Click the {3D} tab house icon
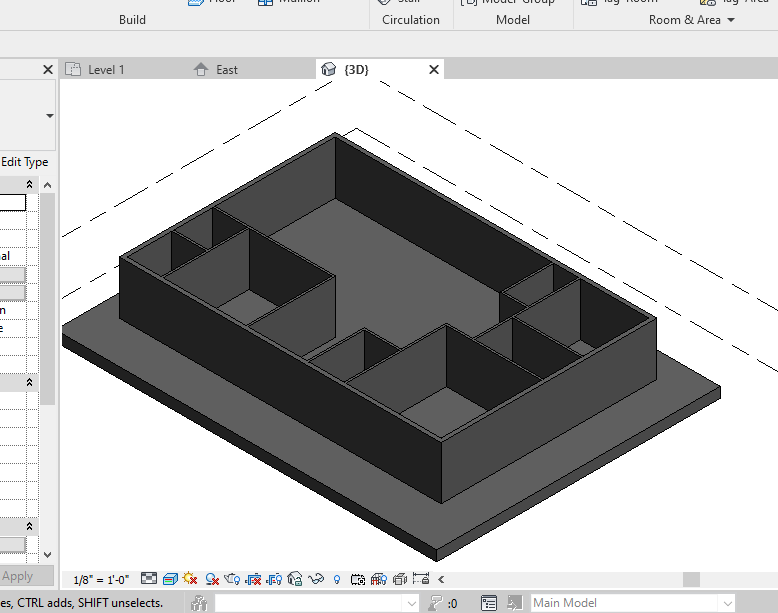The image size is (778, 613). (328, 69)
